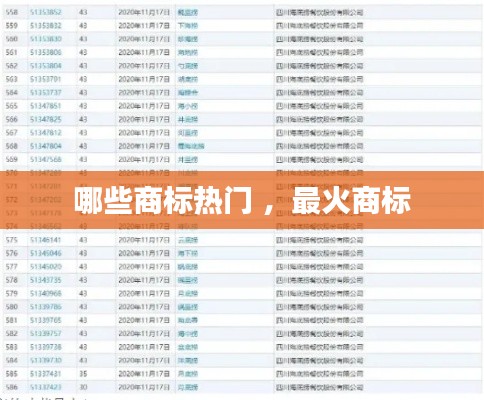Open registration number 51339757 in row 582
Viewport: 484px width, 400px height.
tap(46, 334)
